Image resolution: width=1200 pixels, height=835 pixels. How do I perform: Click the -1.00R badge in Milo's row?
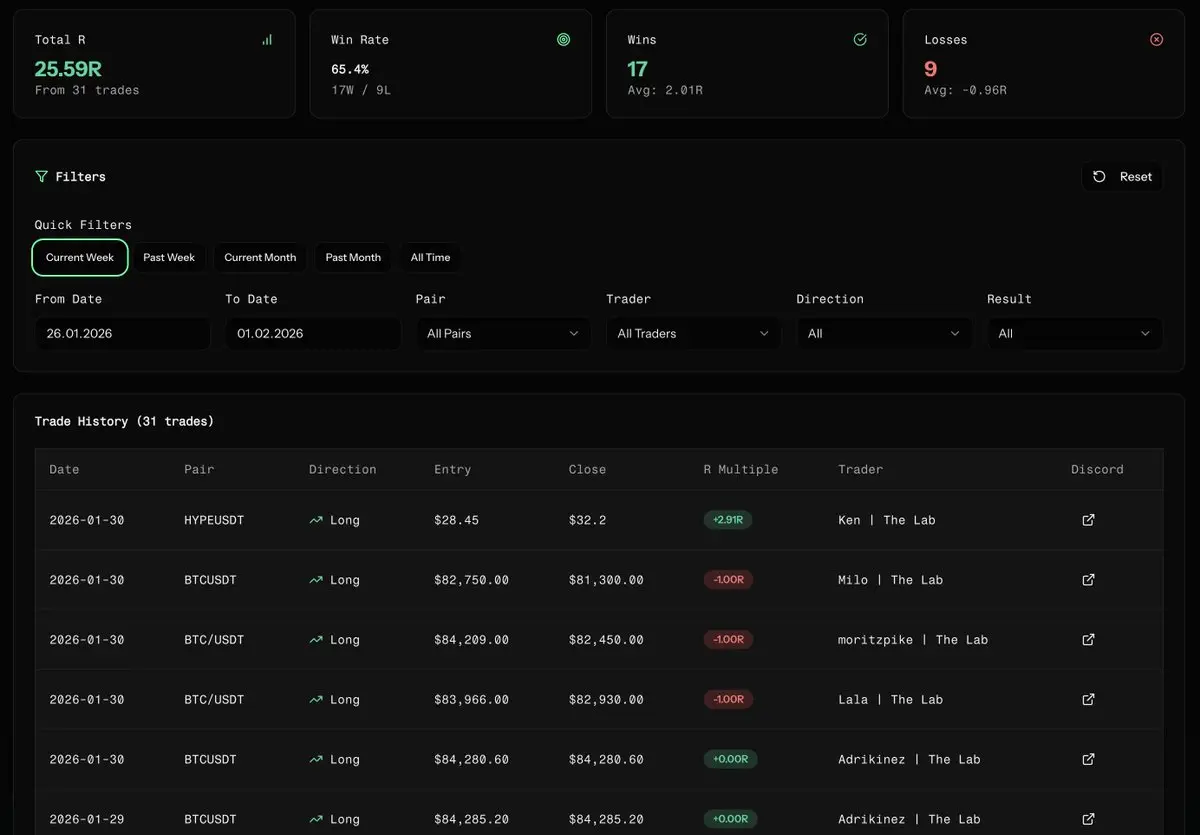(x=728, y=580)
